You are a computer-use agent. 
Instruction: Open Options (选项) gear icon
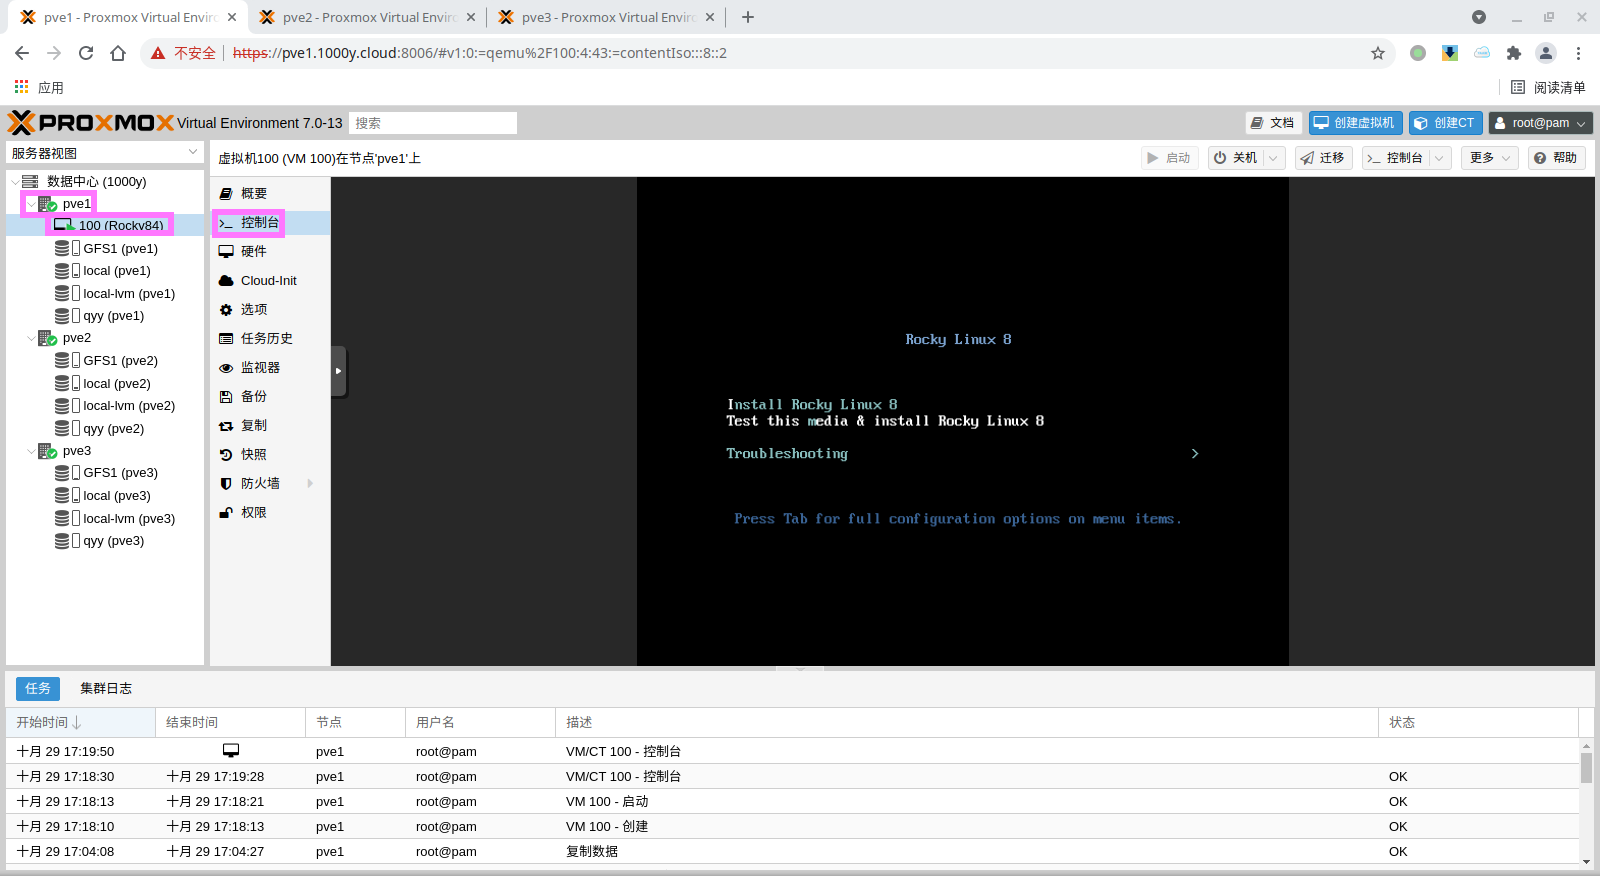point(226,310)
